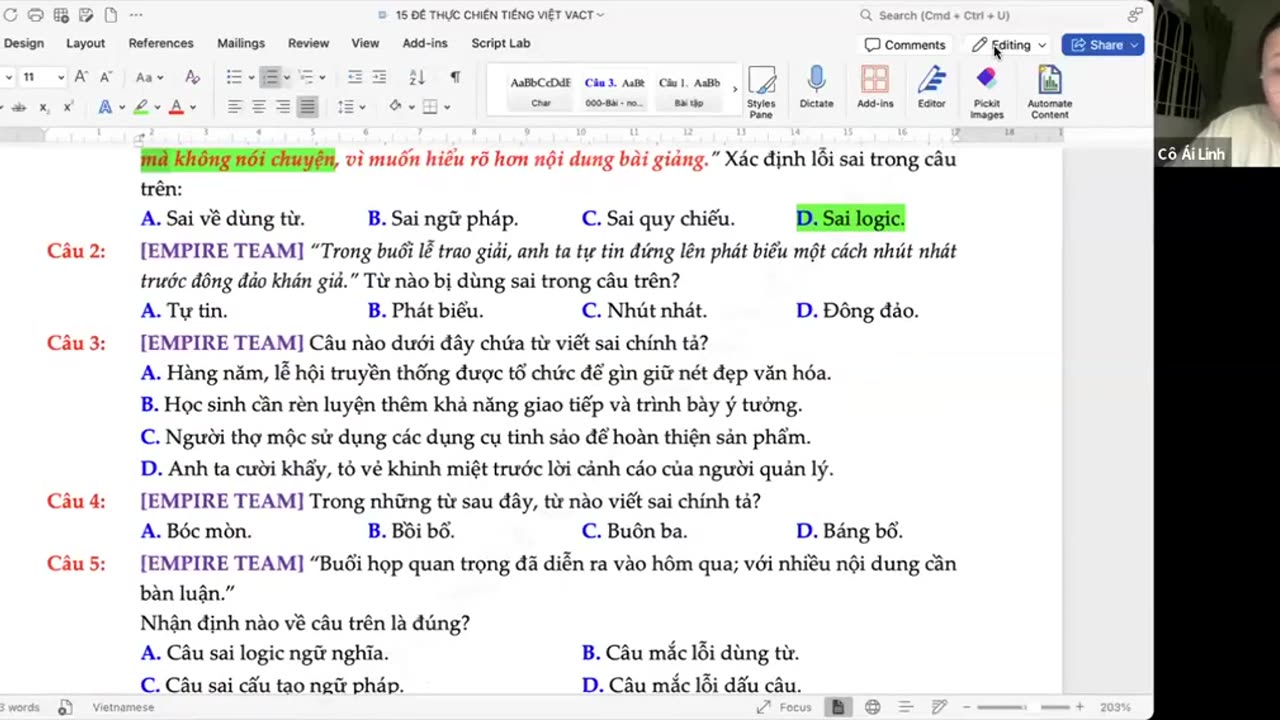The width and height of the screenshot is (1280, 720).
Task: Open the Add-ins gallery button
Action: [x=875, y=88]
